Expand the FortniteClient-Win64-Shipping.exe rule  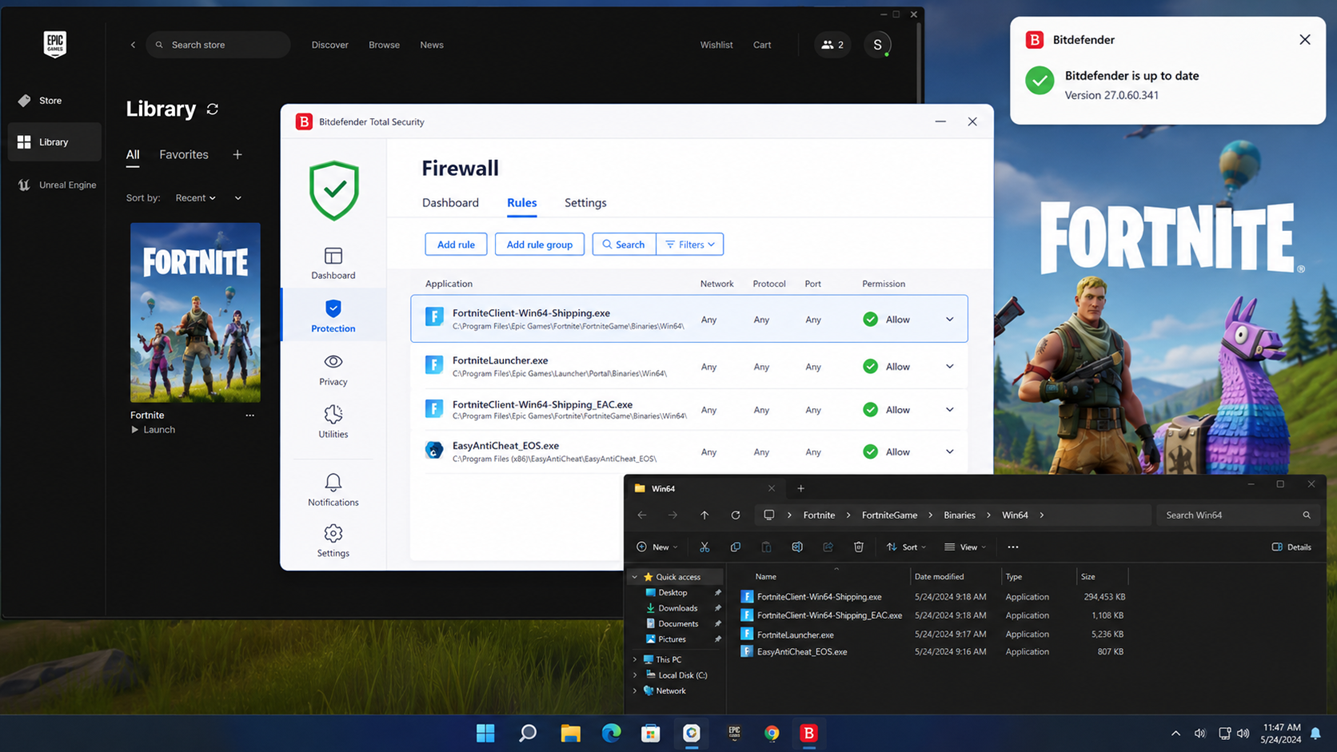(x=949, y=320)
